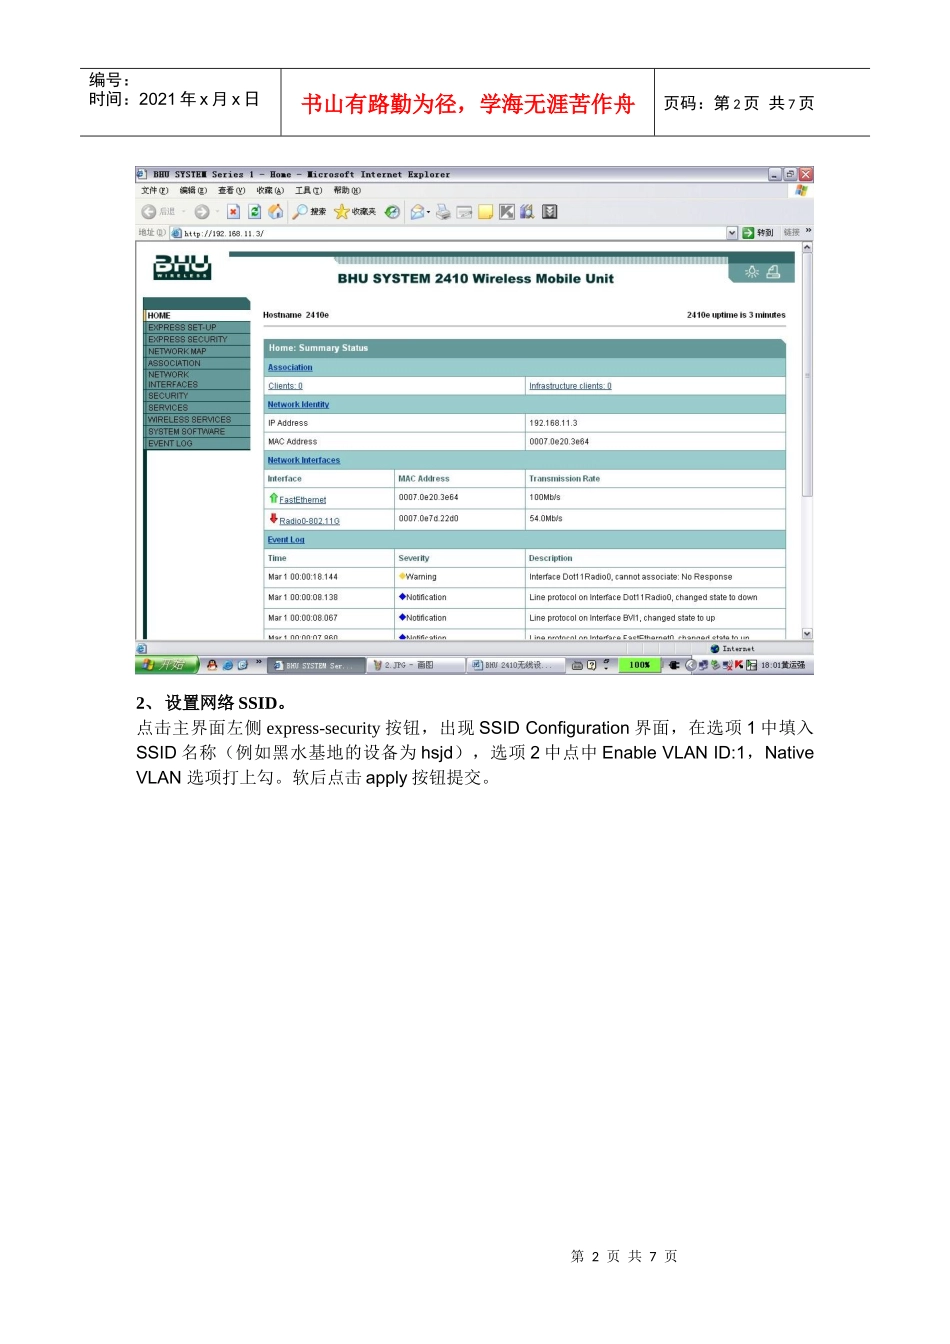Click the Network Interfaces section link
The image size is (950, 1344).
(304, 461)
